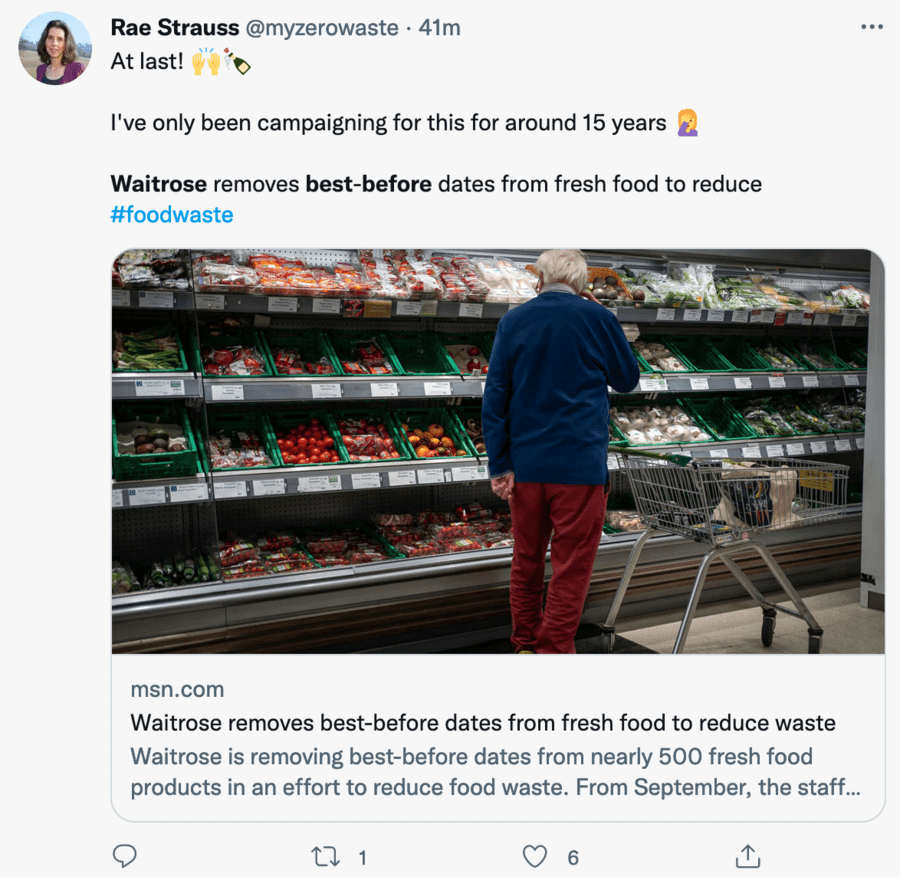The image size is (900, 877).
Task: Retweet this post using the retweet icon
Action: (325, 856)
